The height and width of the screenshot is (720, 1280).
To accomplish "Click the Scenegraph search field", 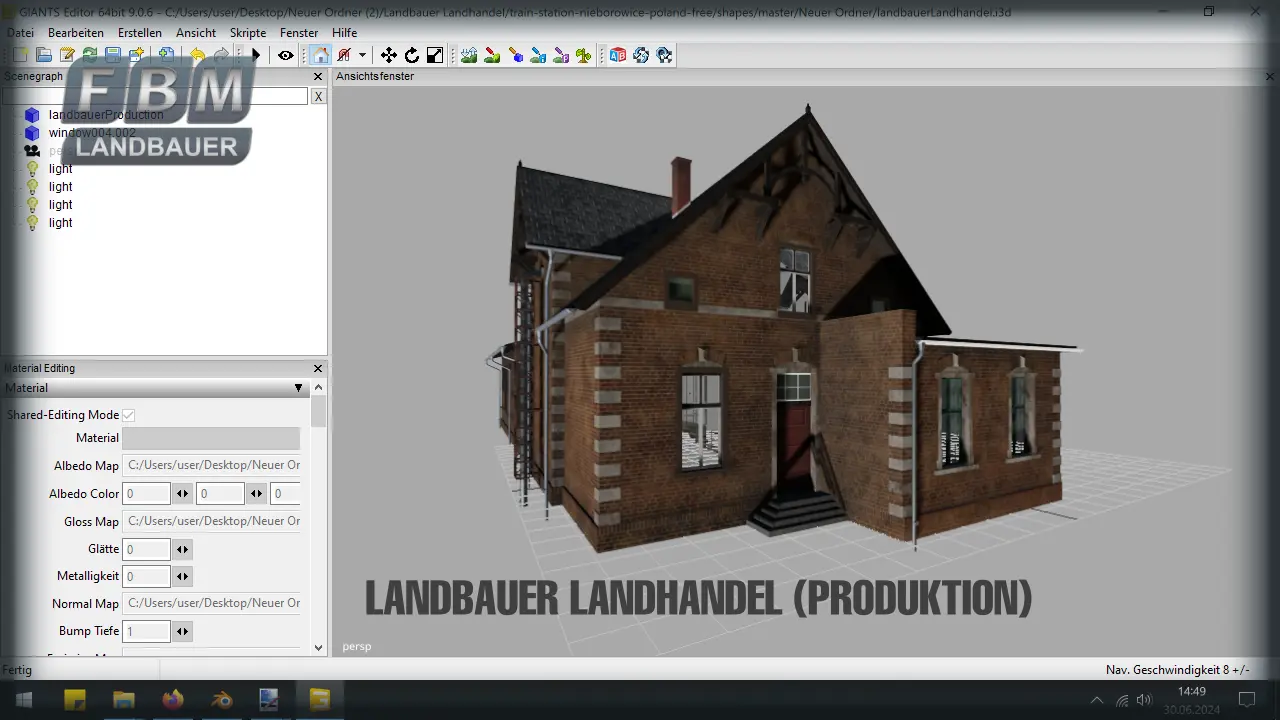I will click(155, 96).
